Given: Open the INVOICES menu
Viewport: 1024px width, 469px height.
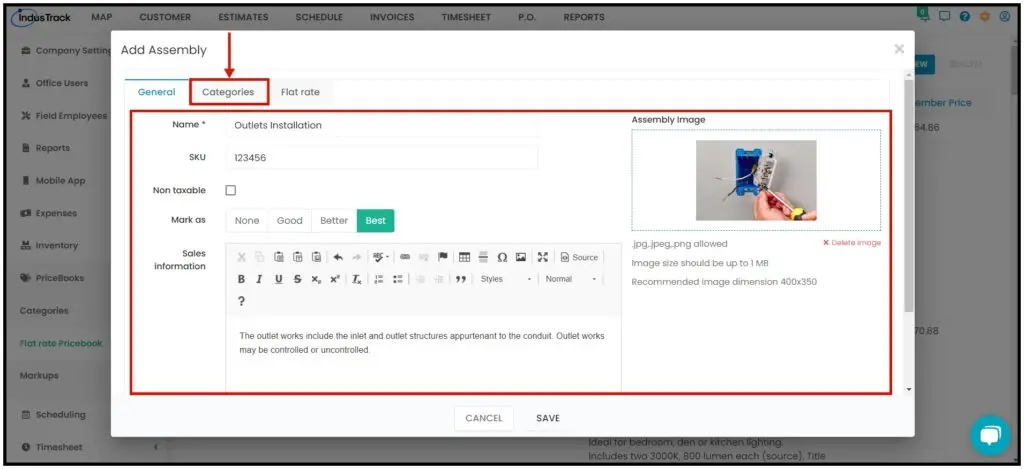Looking at the screenshot, I should [x=392, y=18].
